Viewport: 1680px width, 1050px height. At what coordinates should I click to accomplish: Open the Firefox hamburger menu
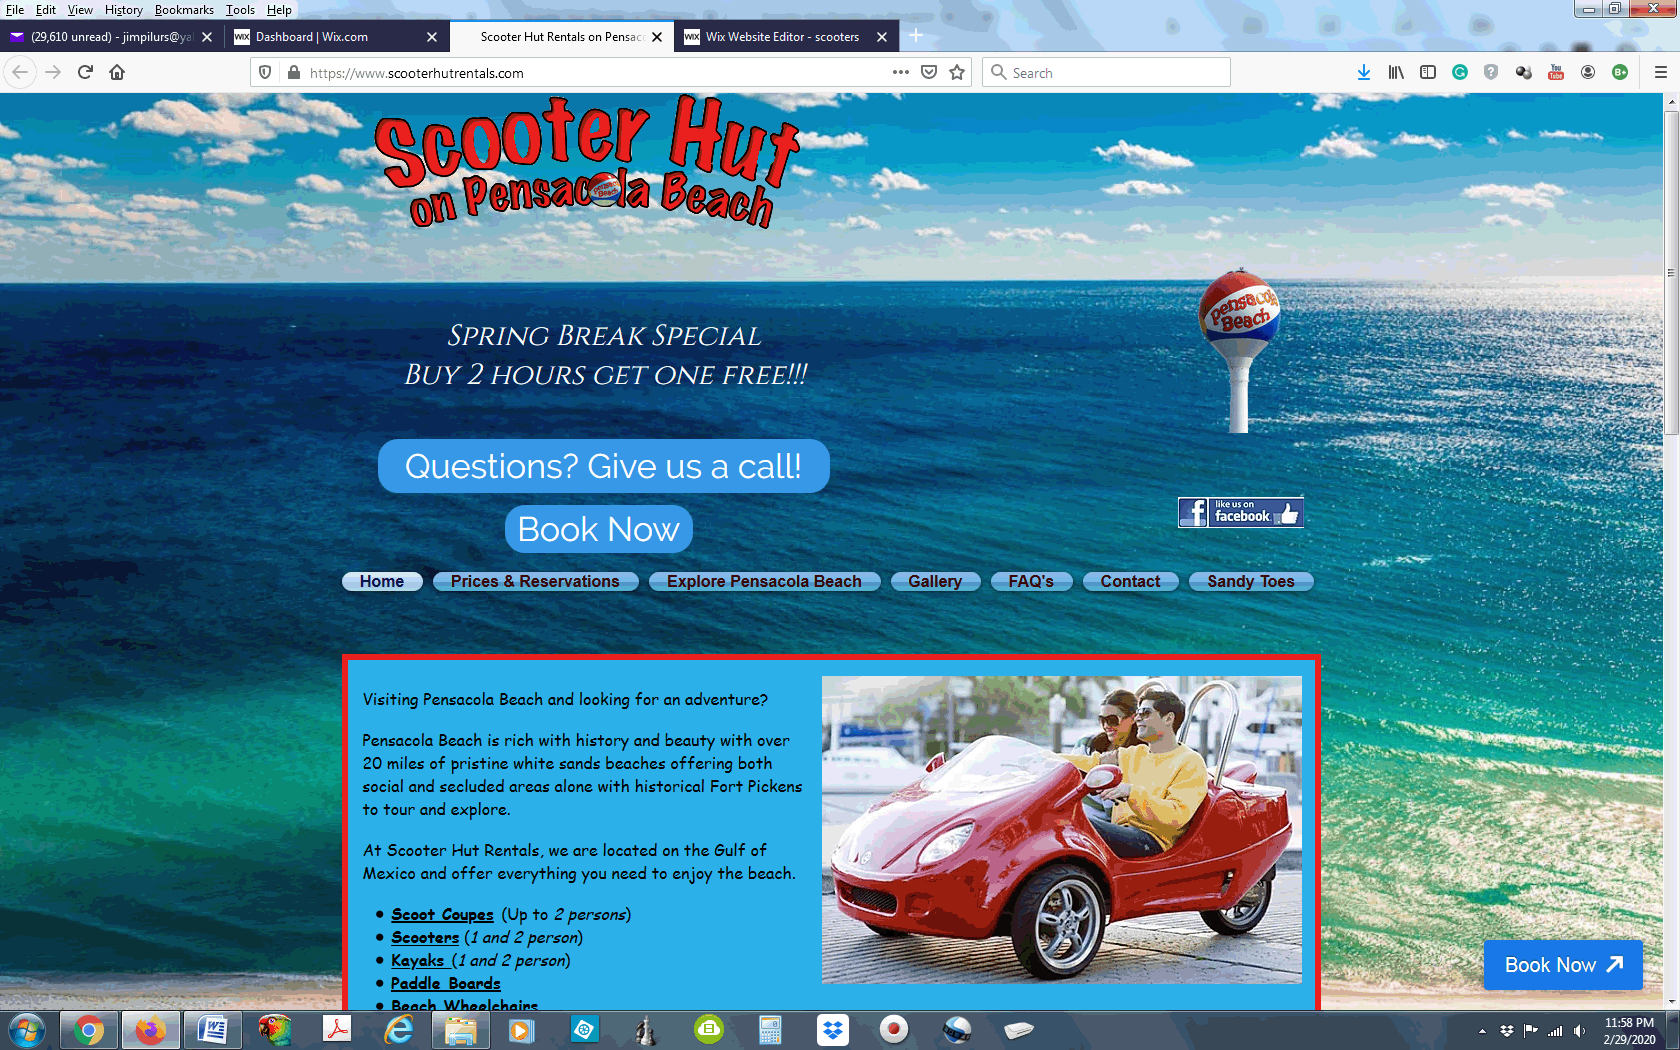[x=1661, y=72]
